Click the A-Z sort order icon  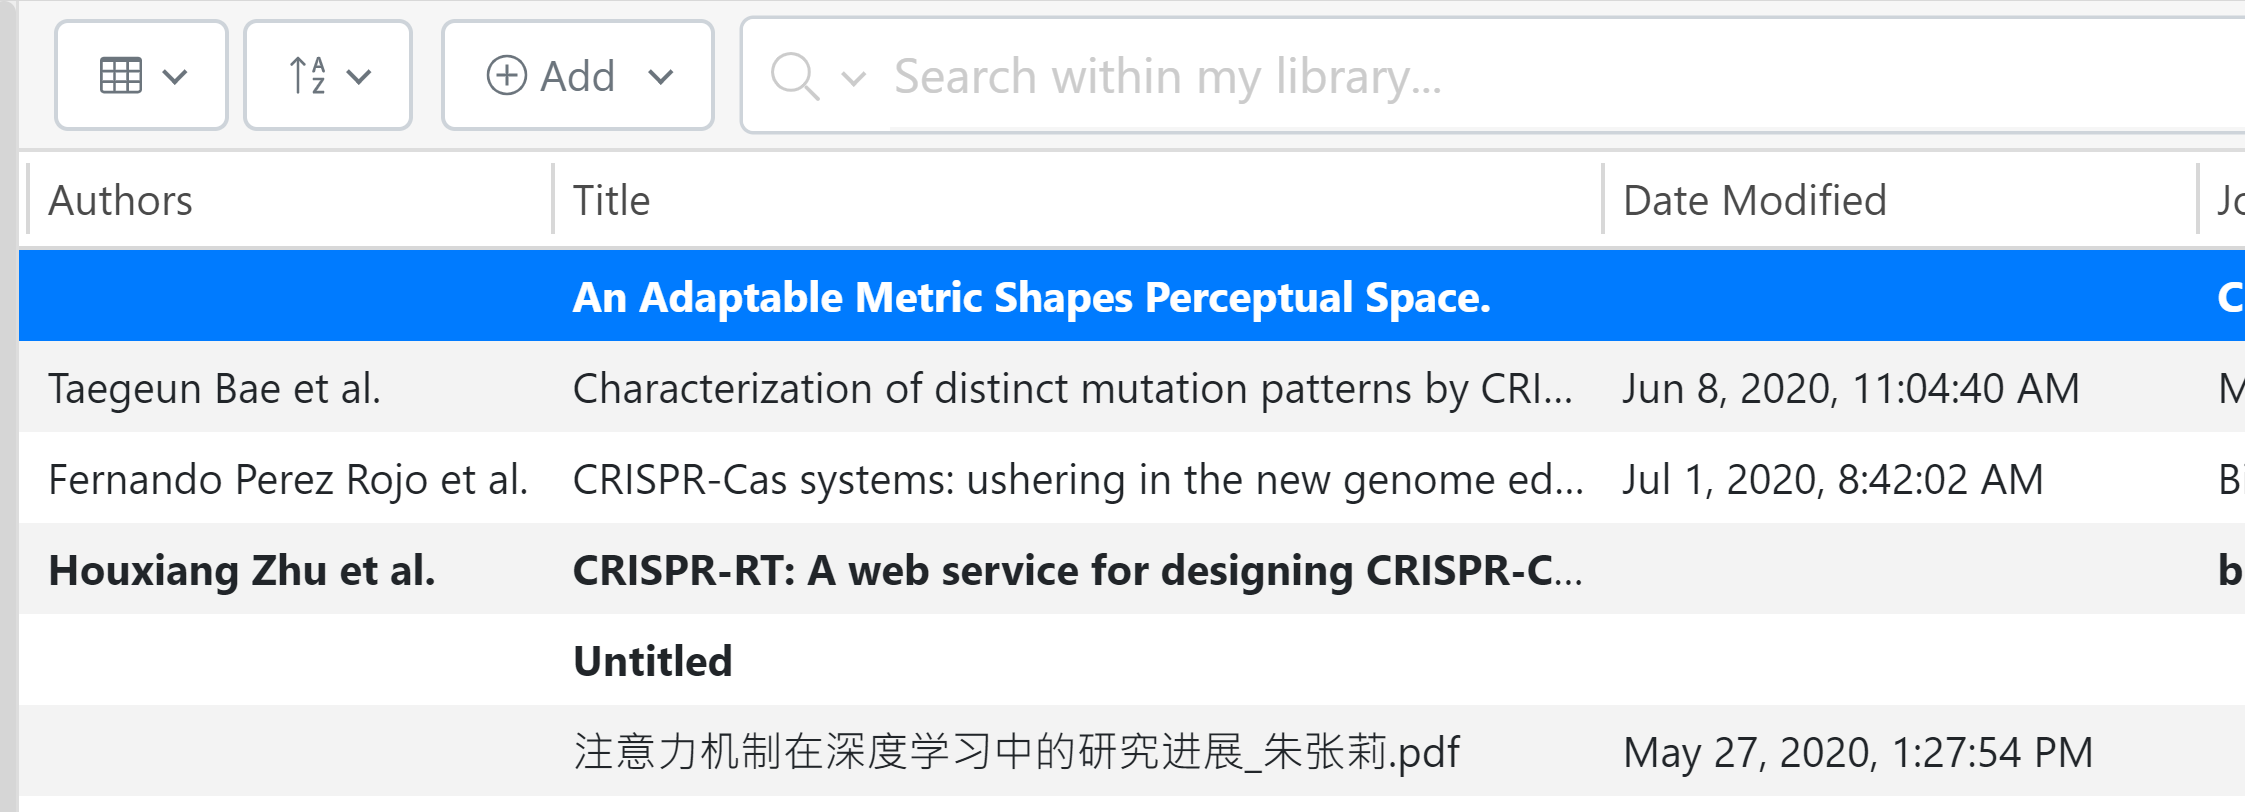pyautogui.click(x=307, y=76)
